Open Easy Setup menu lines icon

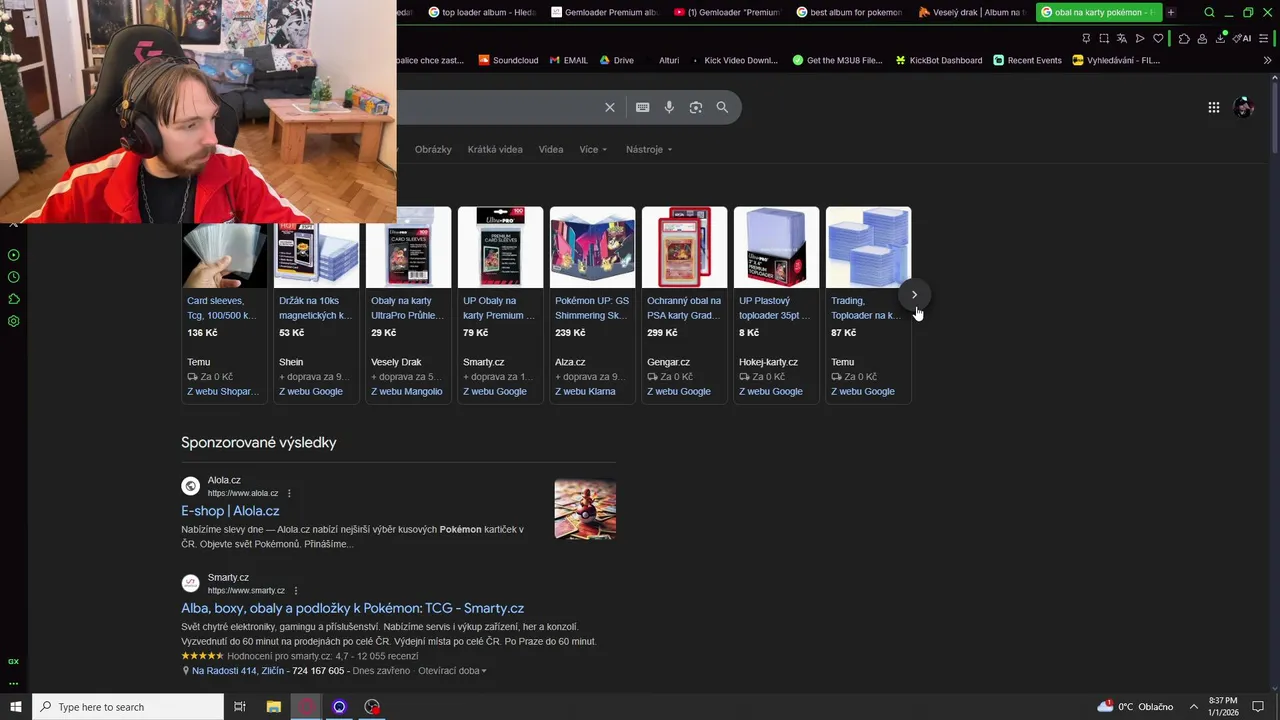pyautogui.click(x=1265, y=38)
